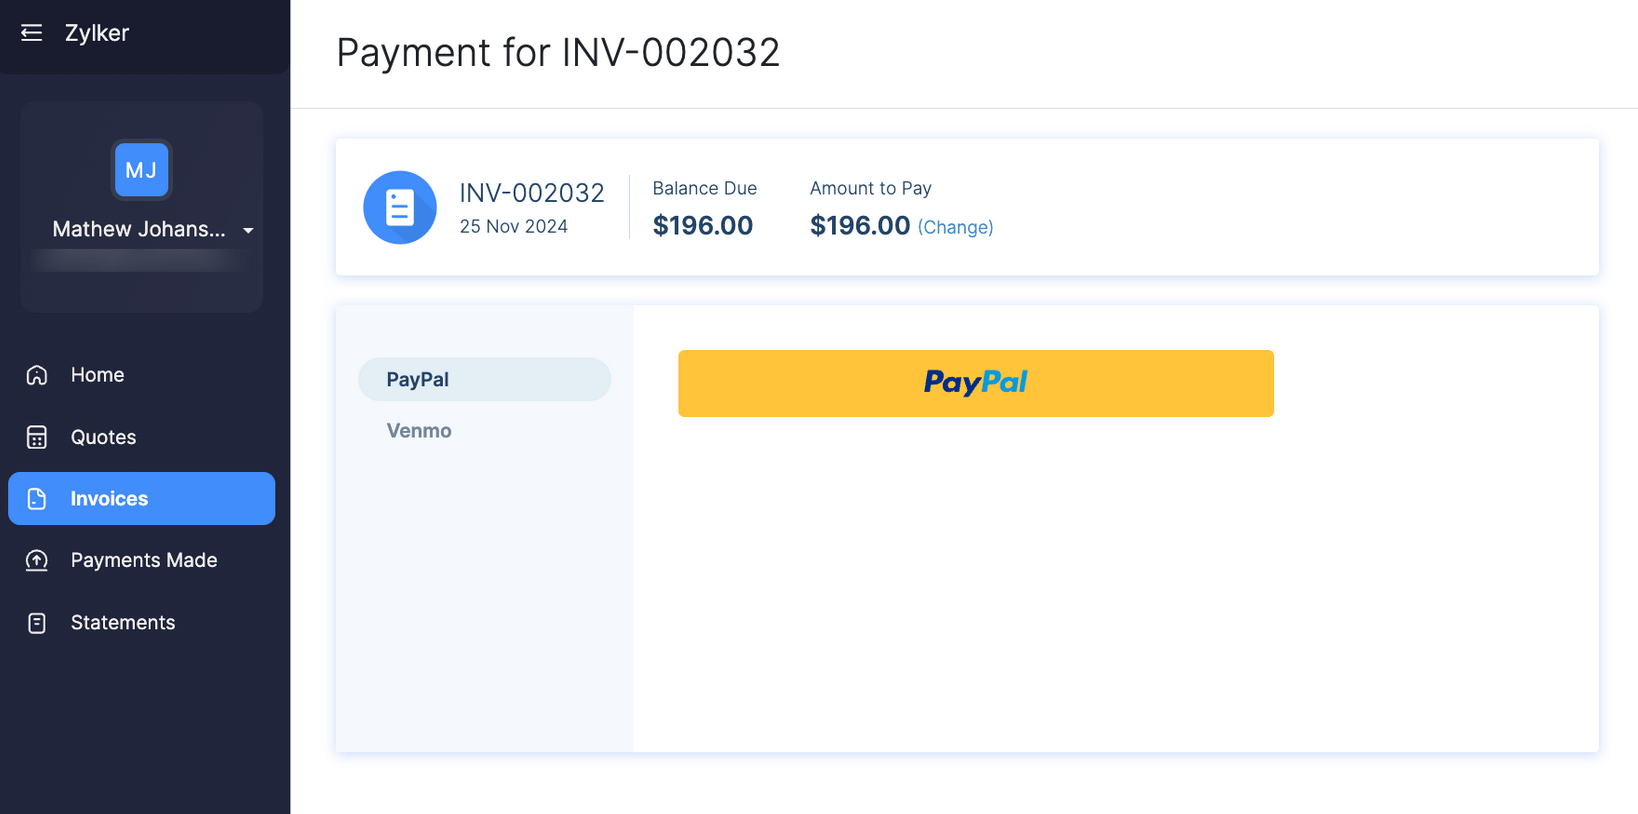The height and width of the screenshot is (814, 1638).
Task: Click the Change link next to Amount to Pay
Action: pos(955,227)
